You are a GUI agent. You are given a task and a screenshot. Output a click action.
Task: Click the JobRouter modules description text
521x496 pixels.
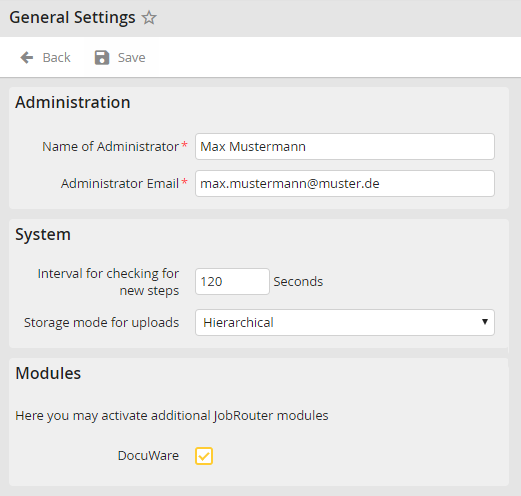pyautogui.click(x=172, y=416)
